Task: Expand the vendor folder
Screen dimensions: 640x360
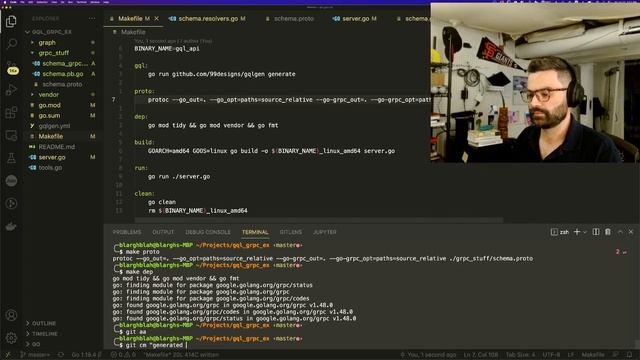Action: [49, 95]
